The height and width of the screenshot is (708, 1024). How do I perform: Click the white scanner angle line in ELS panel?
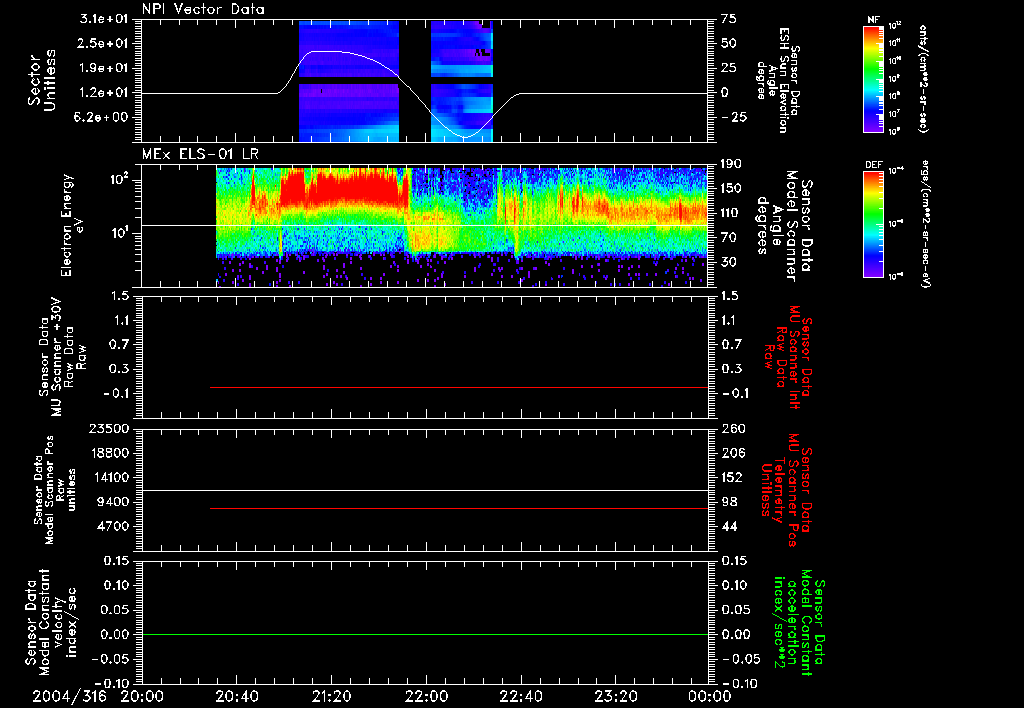click(424, 225)
